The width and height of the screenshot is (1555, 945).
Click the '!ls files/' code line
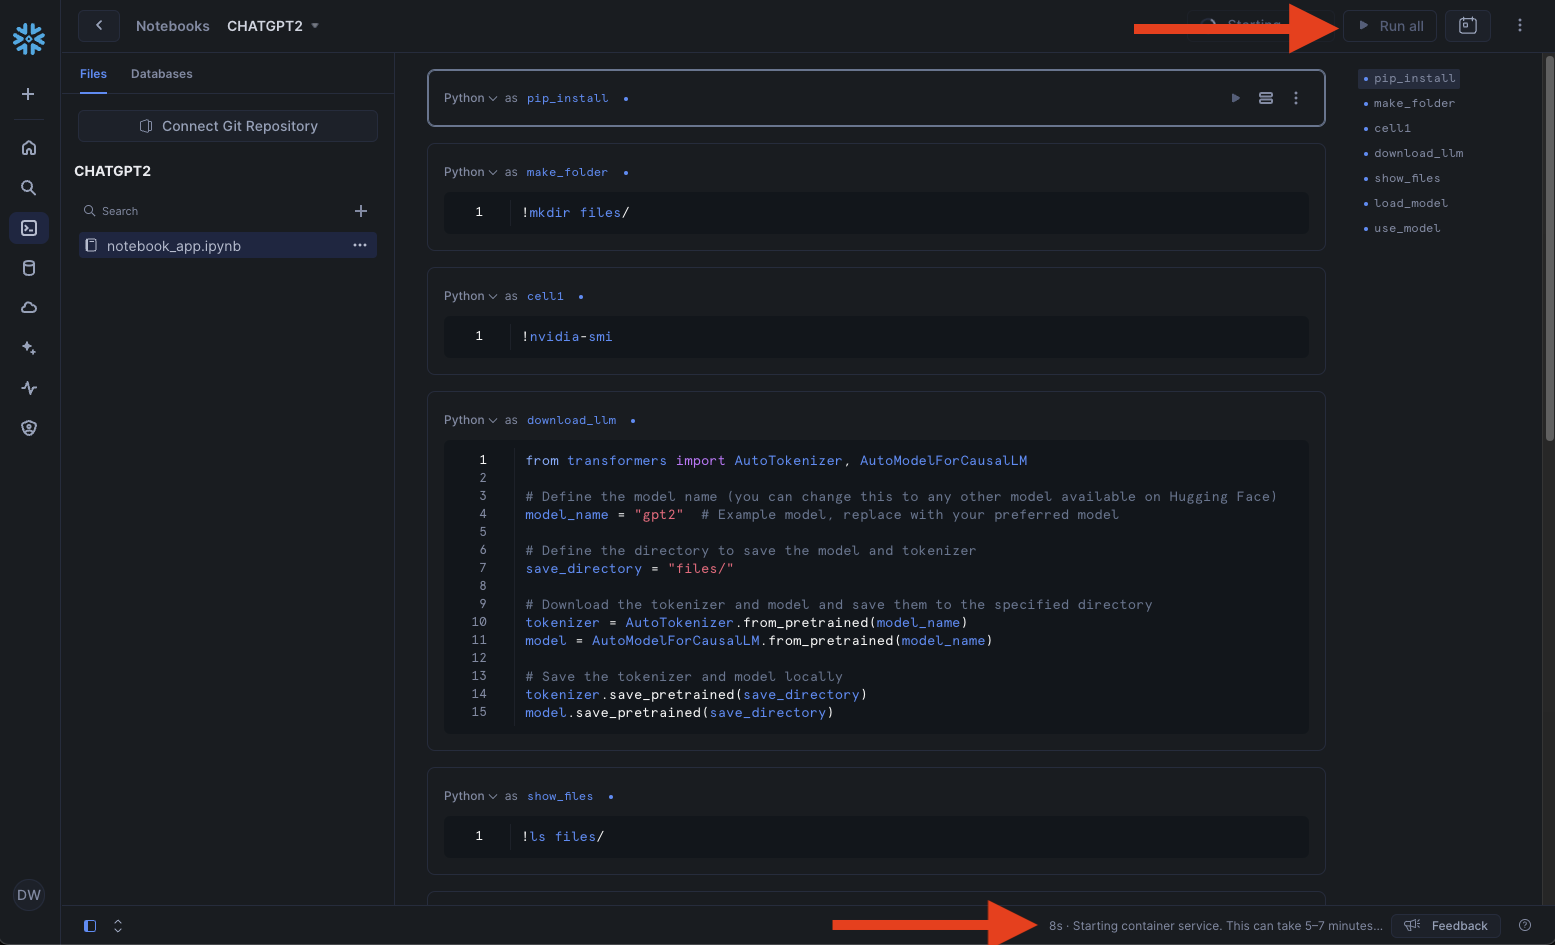[563, 836]
